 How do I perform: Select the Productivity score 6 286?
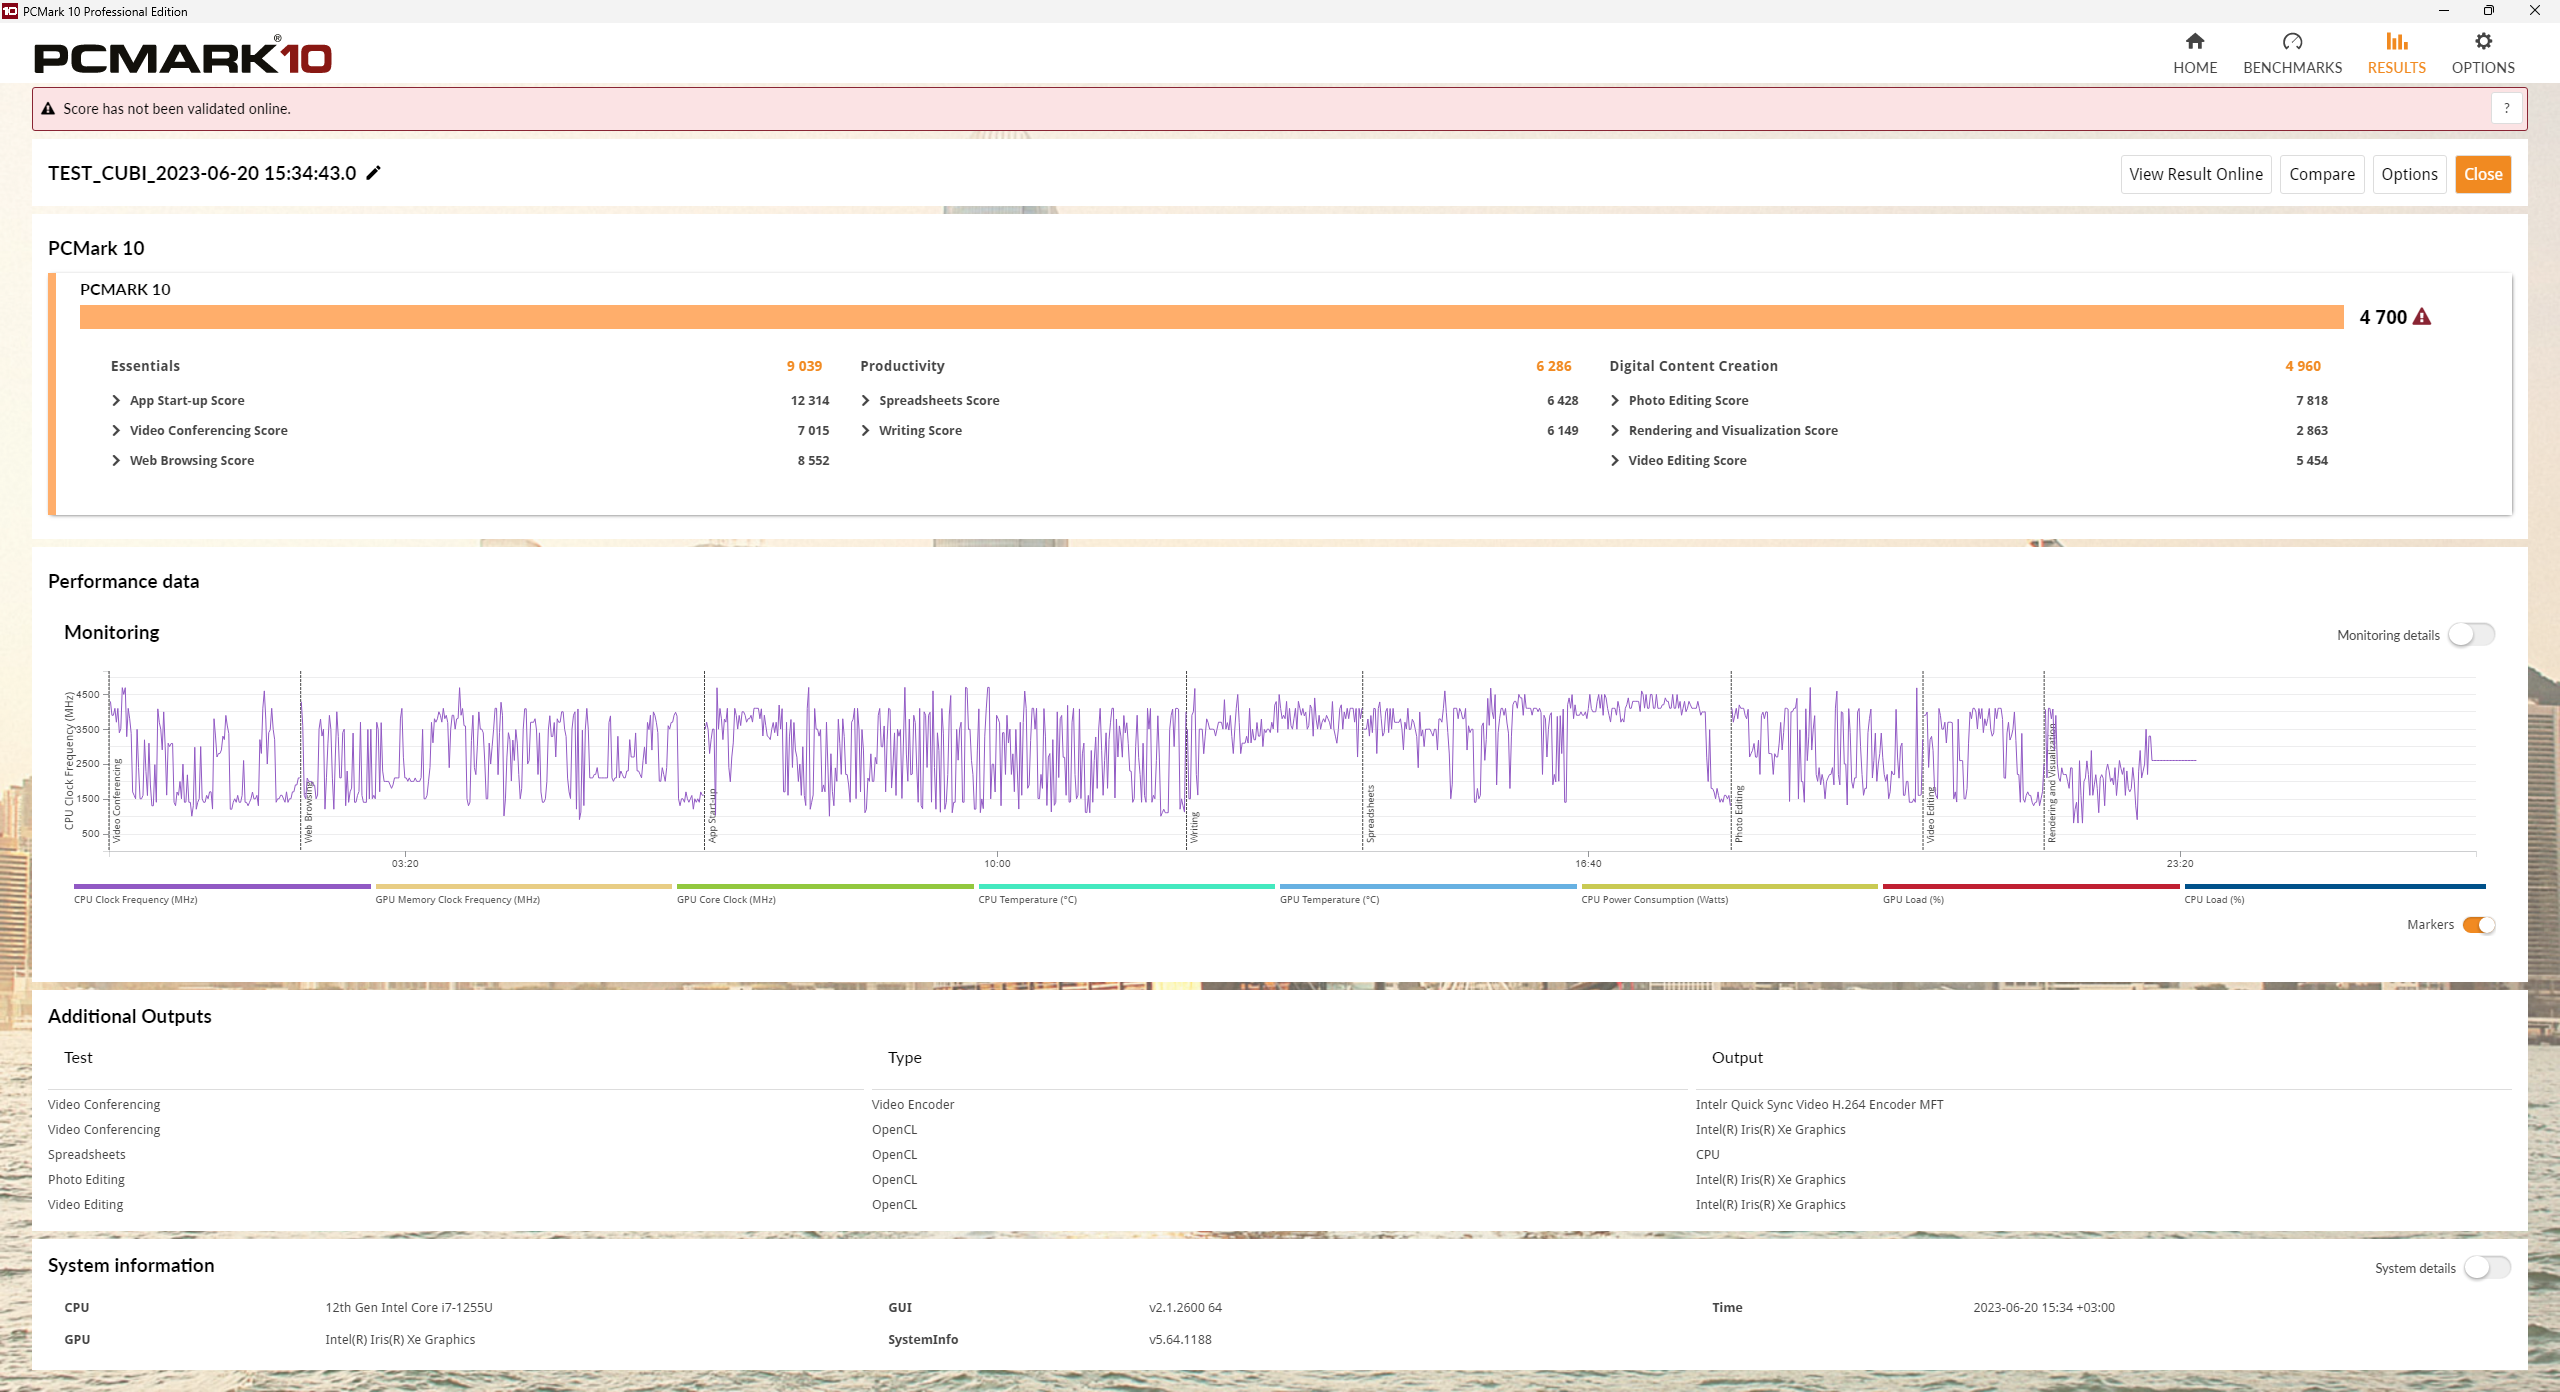click(x=1554, y=366)
